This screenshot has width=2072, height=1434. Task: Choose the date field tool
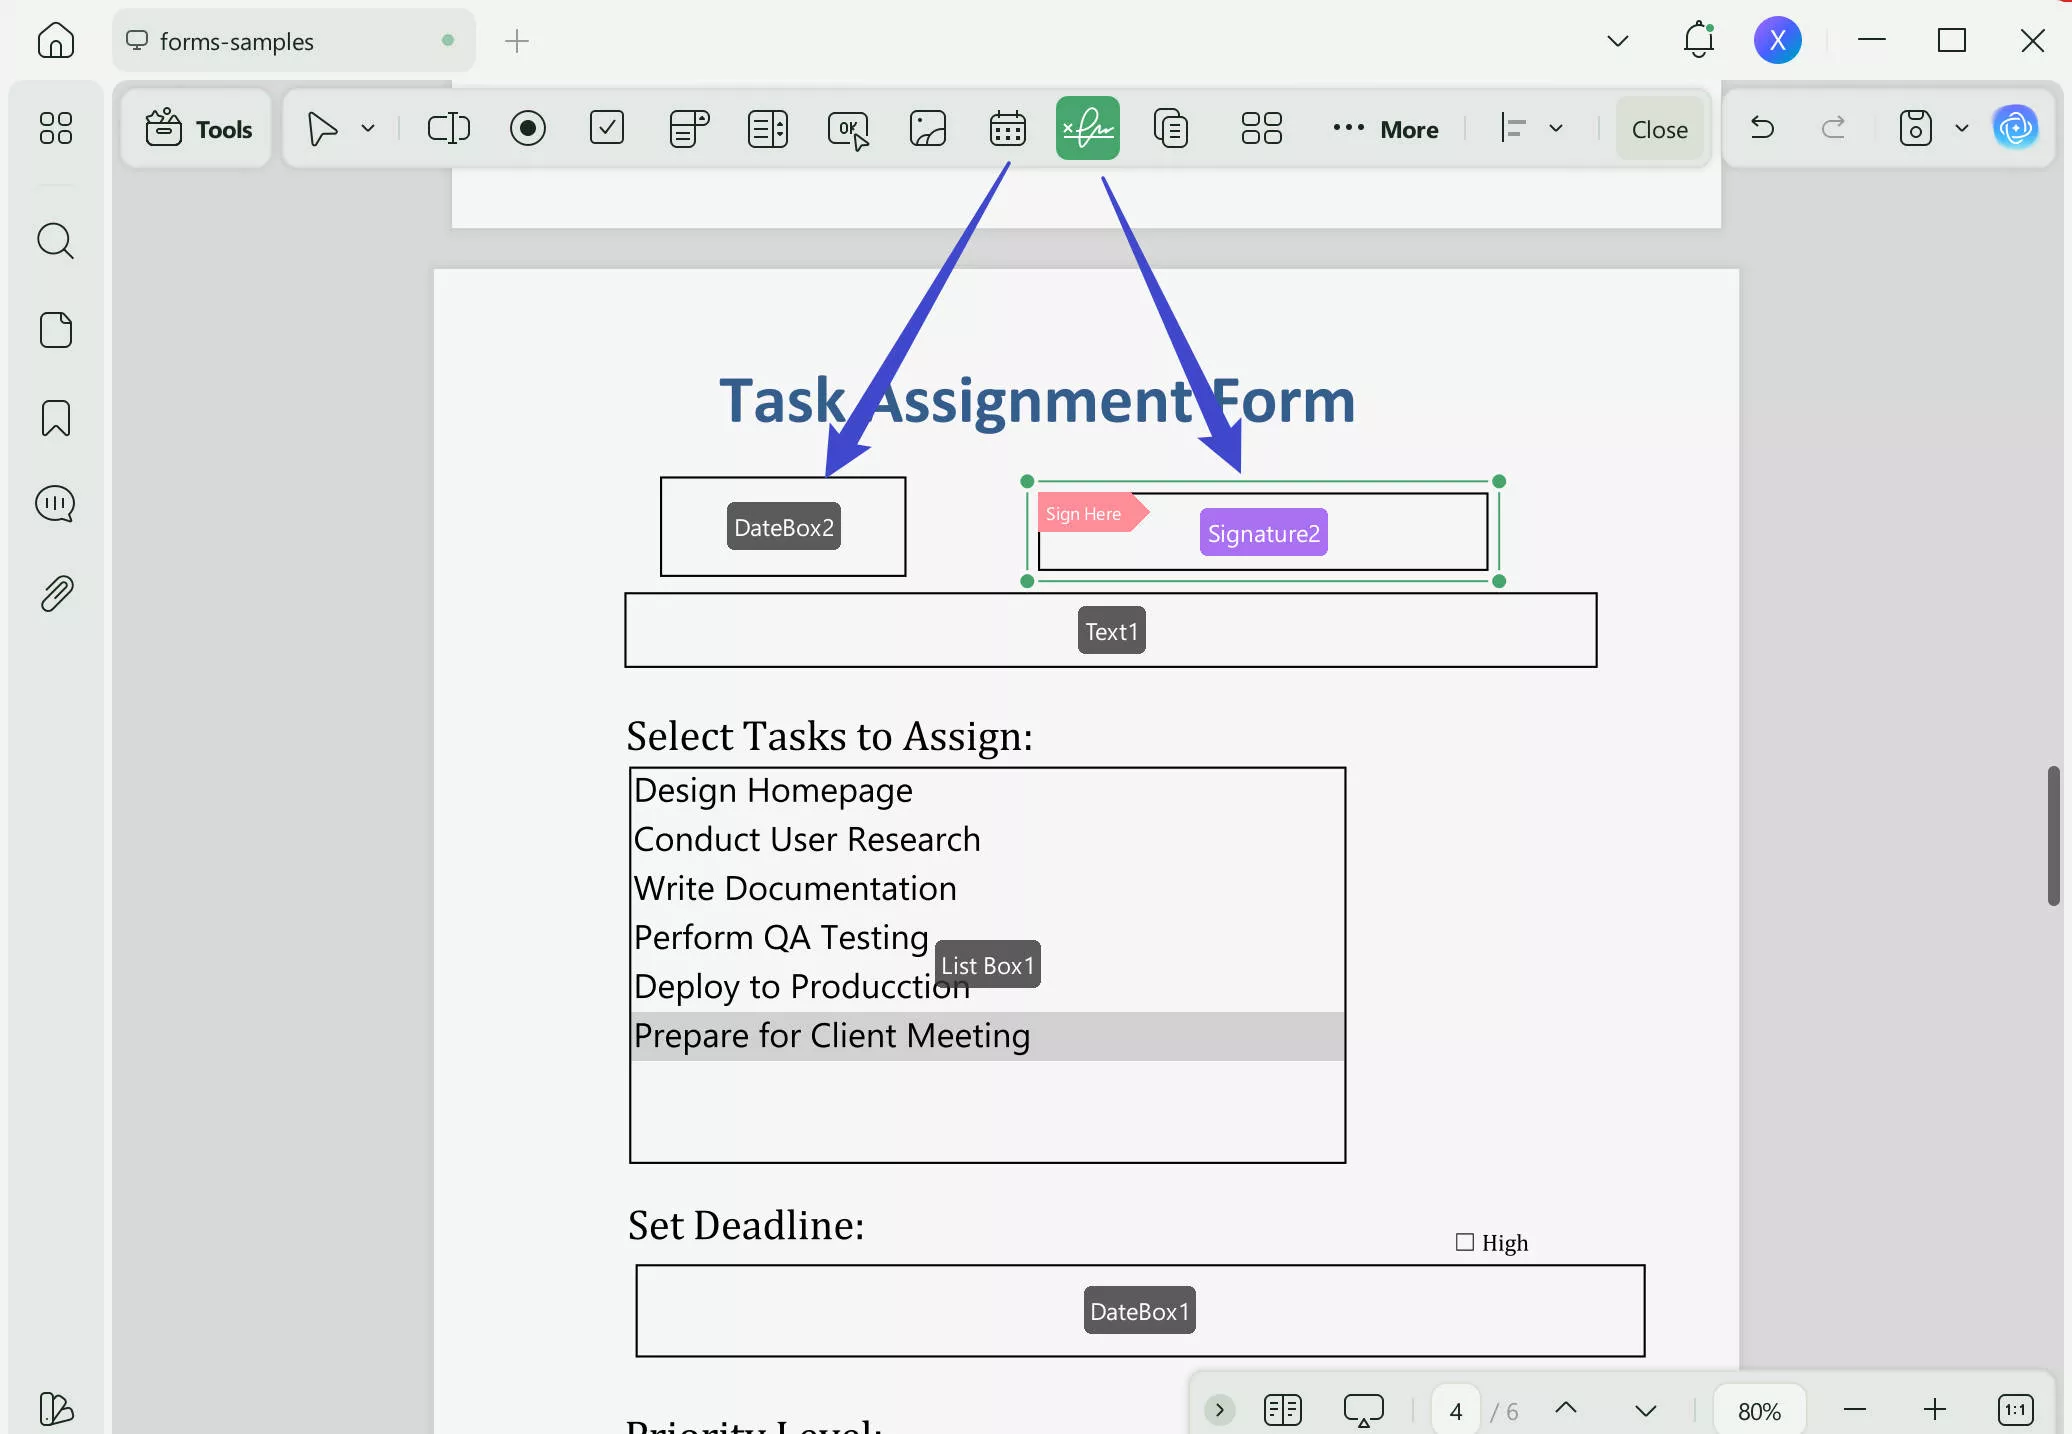[1007, 129]
